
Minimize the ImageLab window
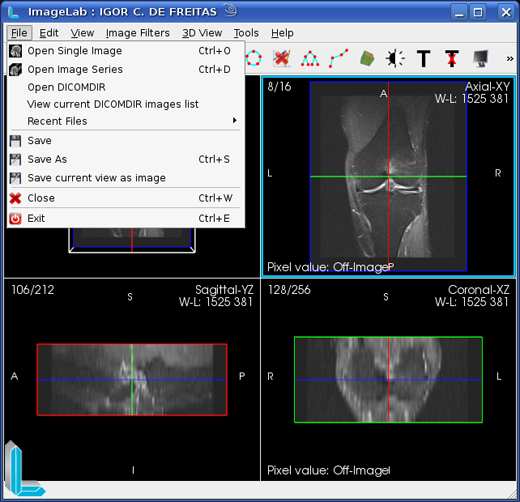coord(459,12)
